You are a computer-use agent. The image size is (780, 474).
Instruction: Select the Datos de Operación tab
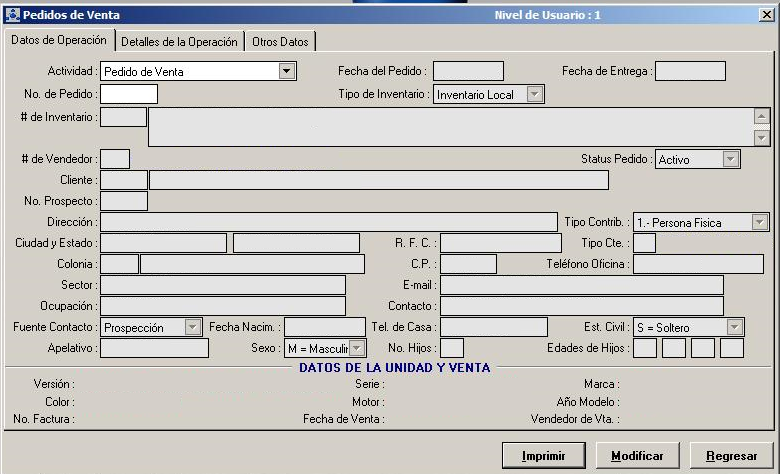coord(58,41)
